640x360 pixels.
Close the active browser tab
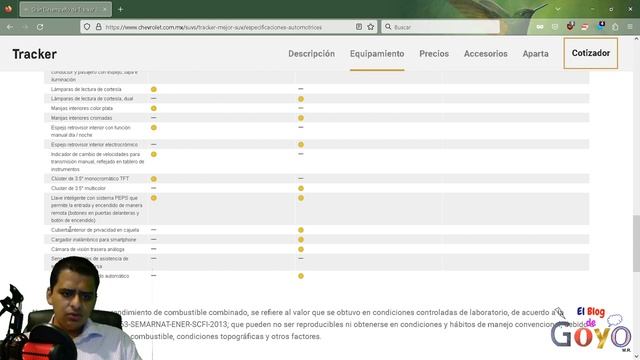(x=105, y=9)
